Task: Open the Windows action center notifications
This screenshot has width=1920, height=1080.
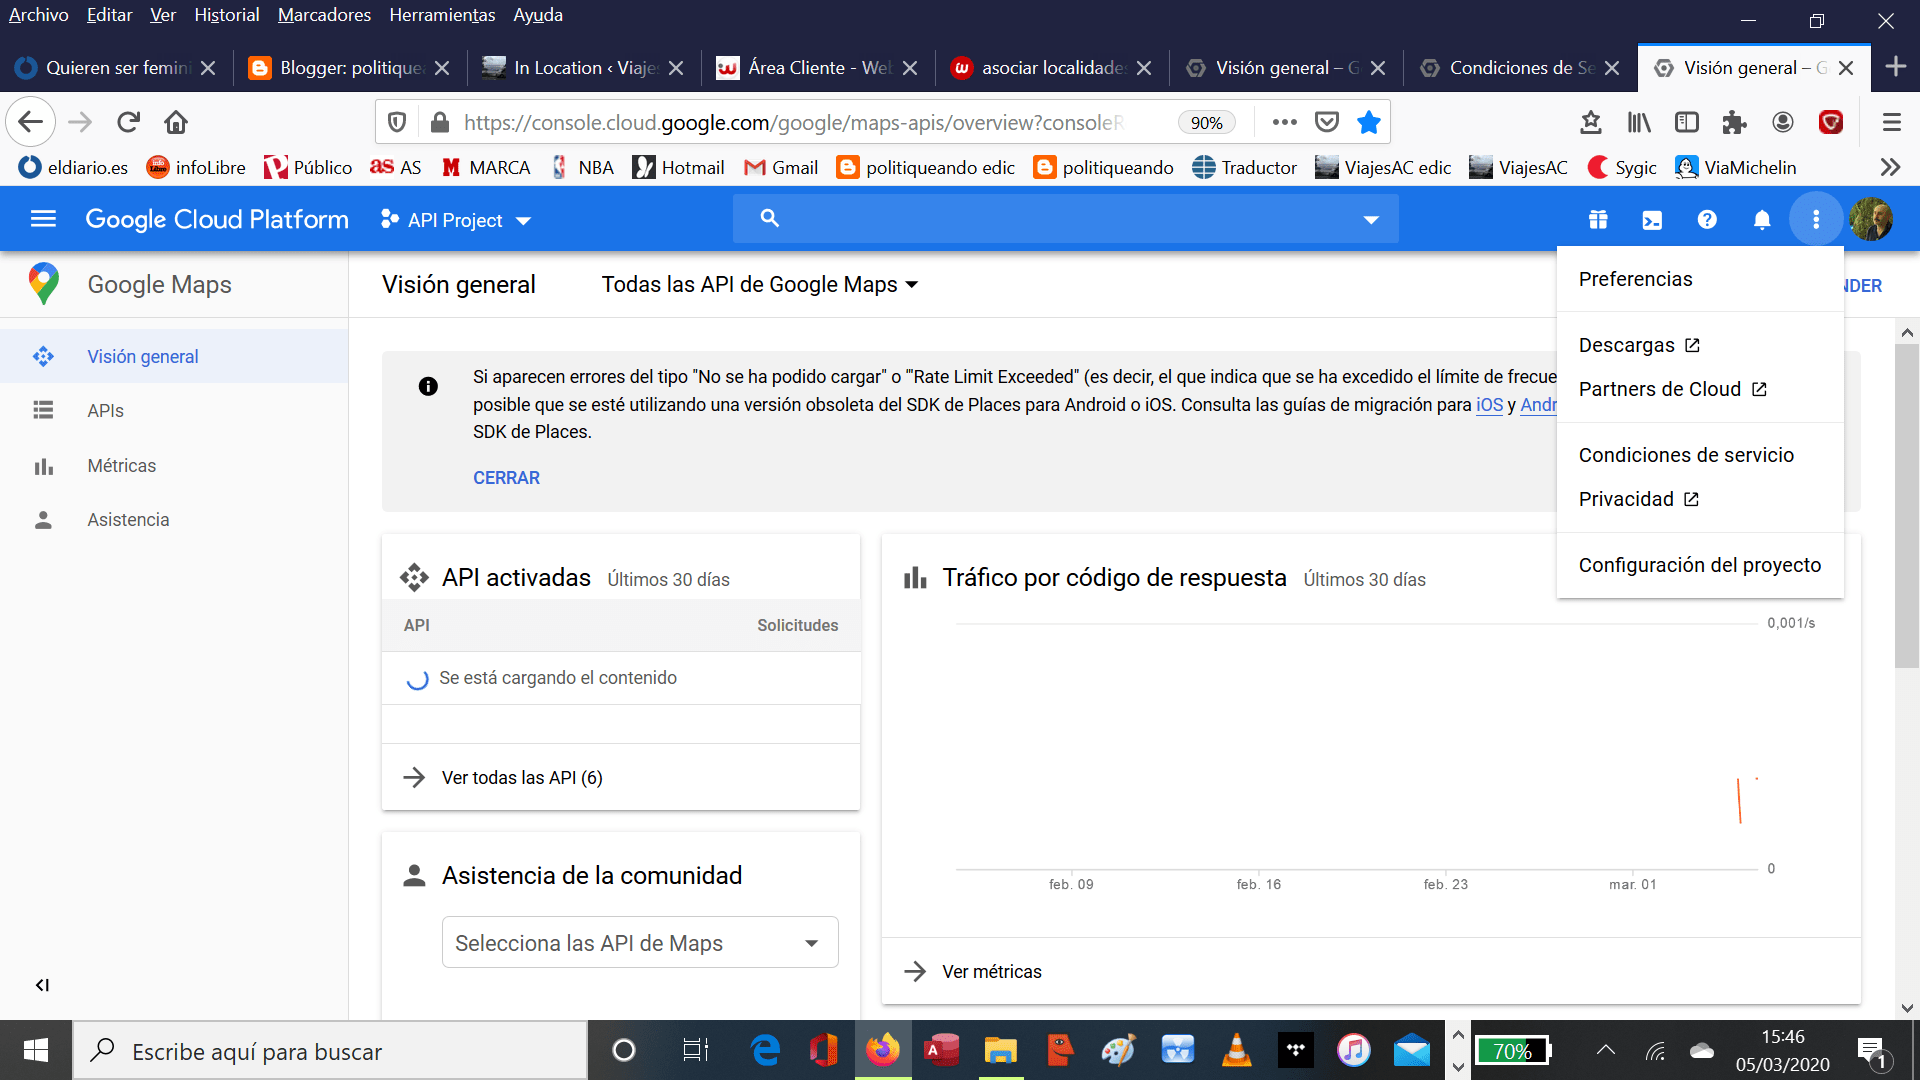Action: click(x=1872, y=1052)
